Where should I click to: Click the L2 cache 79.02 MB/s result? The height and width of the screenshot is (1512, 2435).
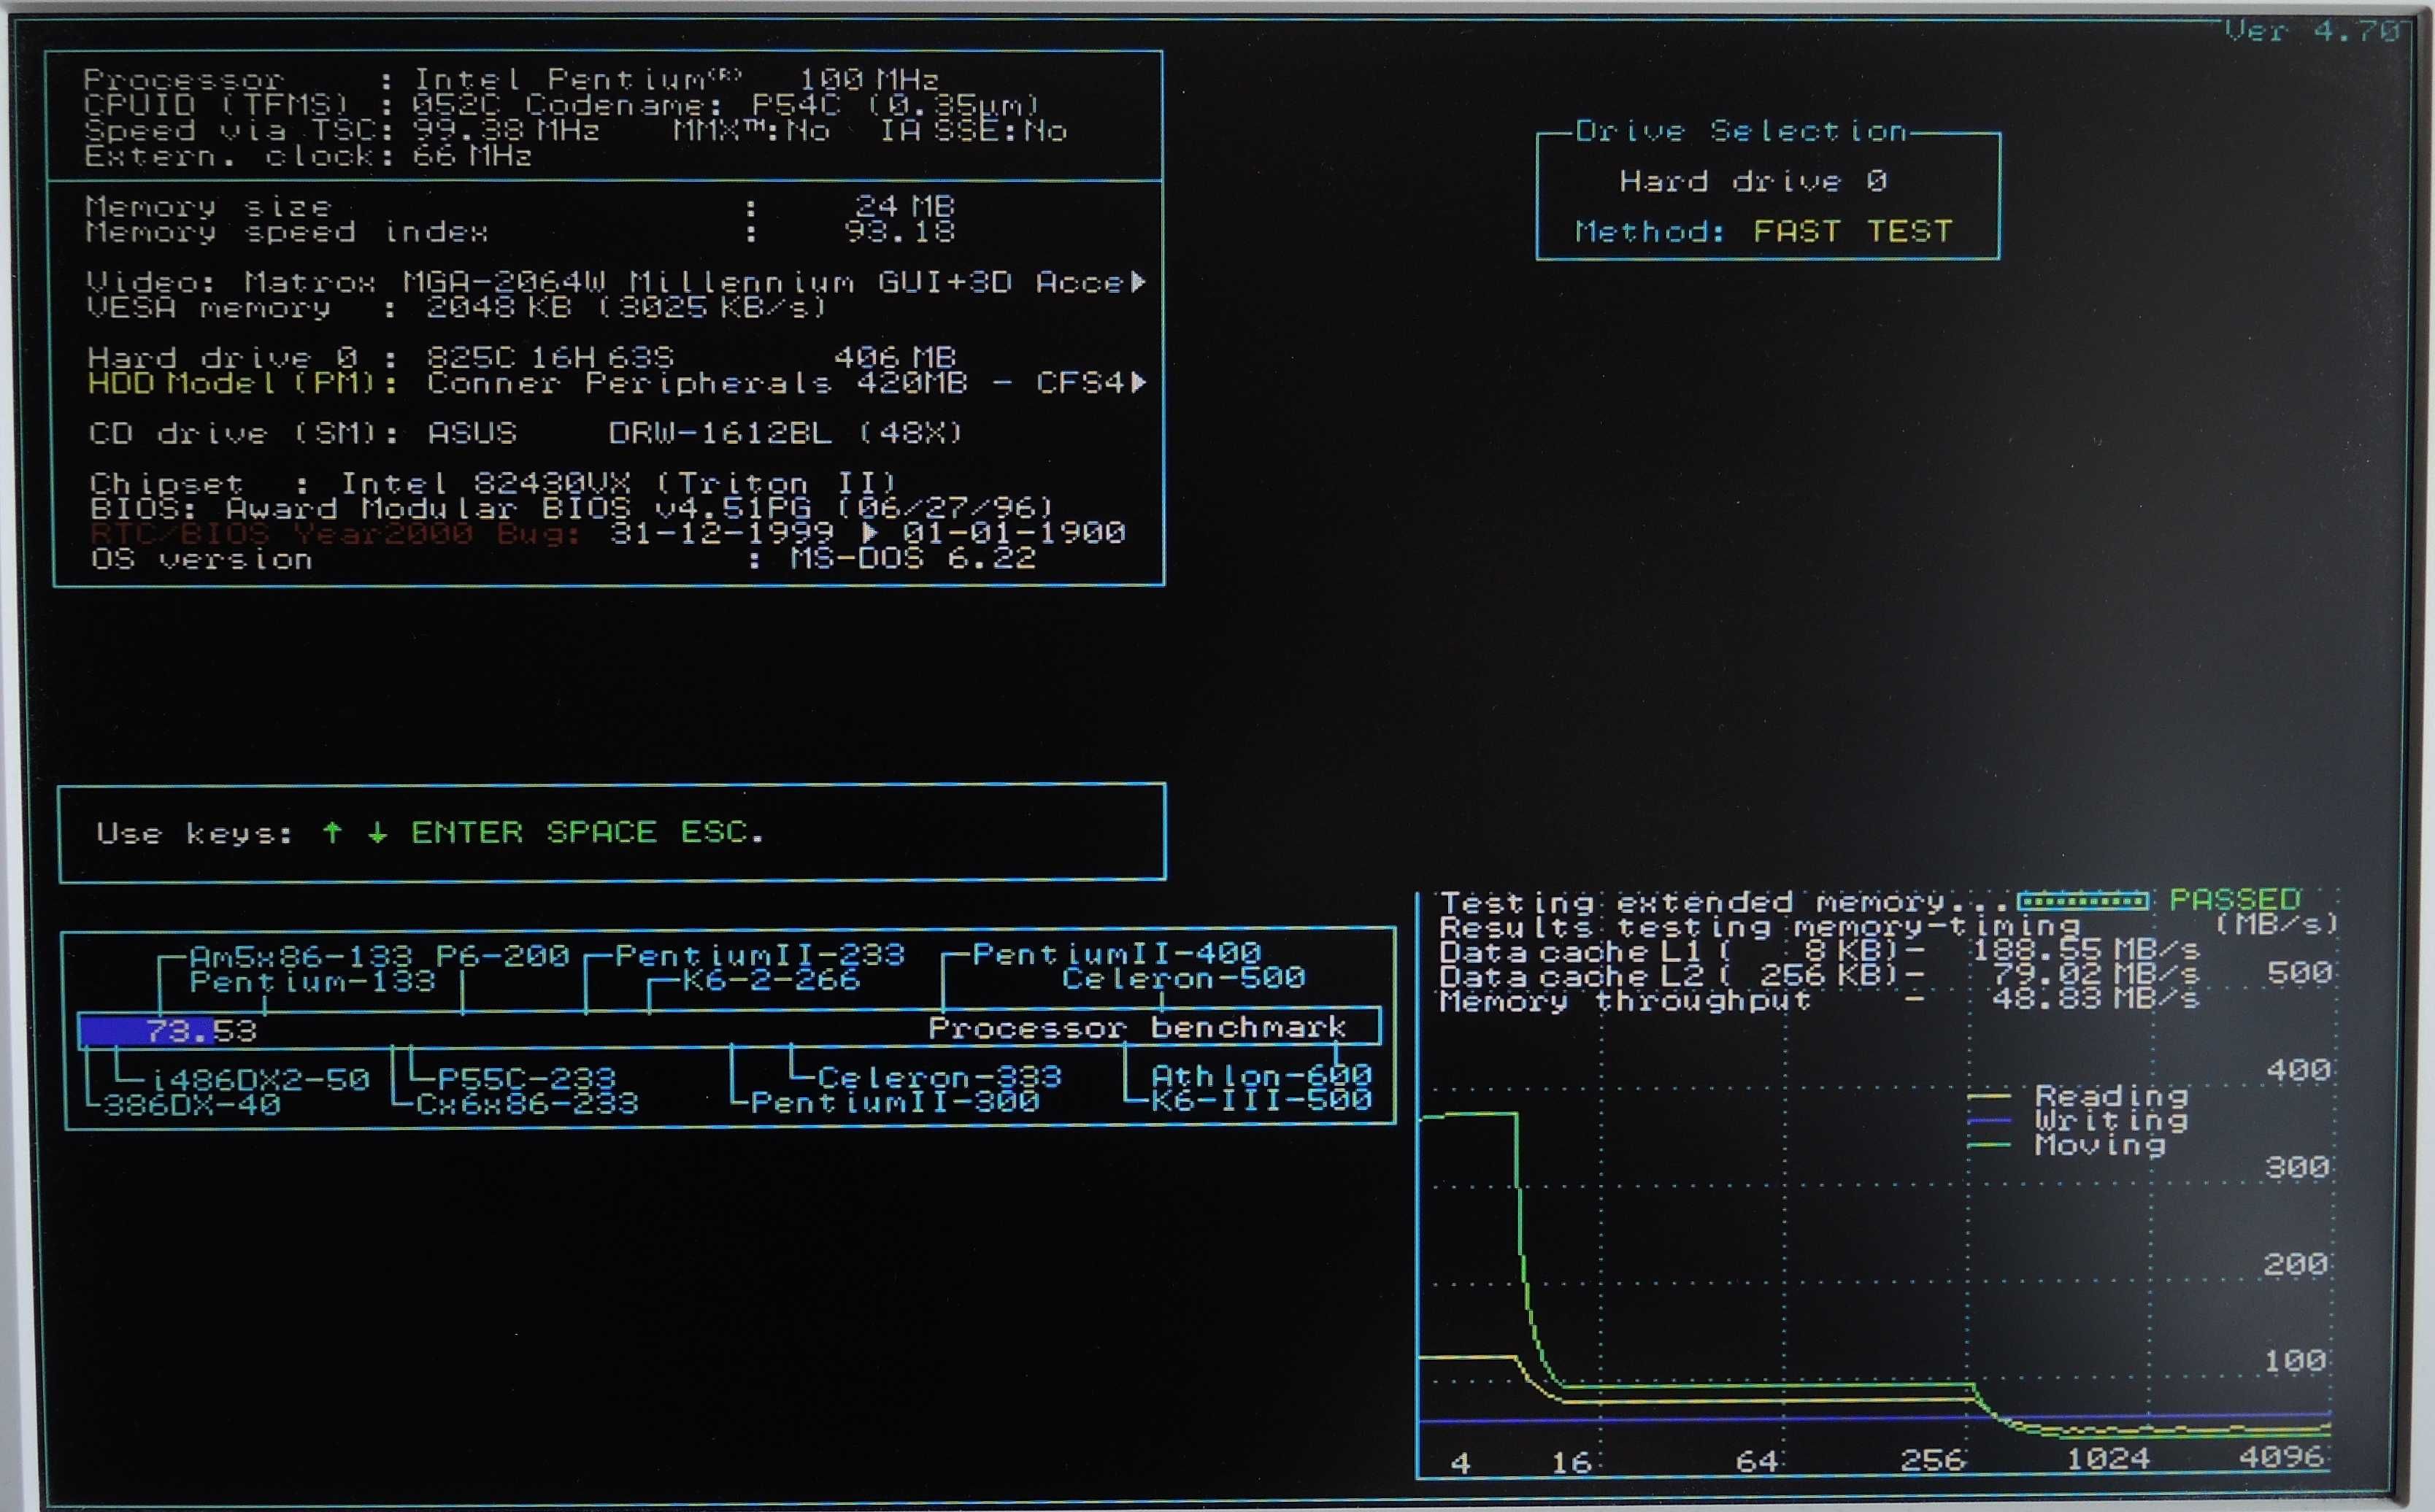pos(2097,974)
